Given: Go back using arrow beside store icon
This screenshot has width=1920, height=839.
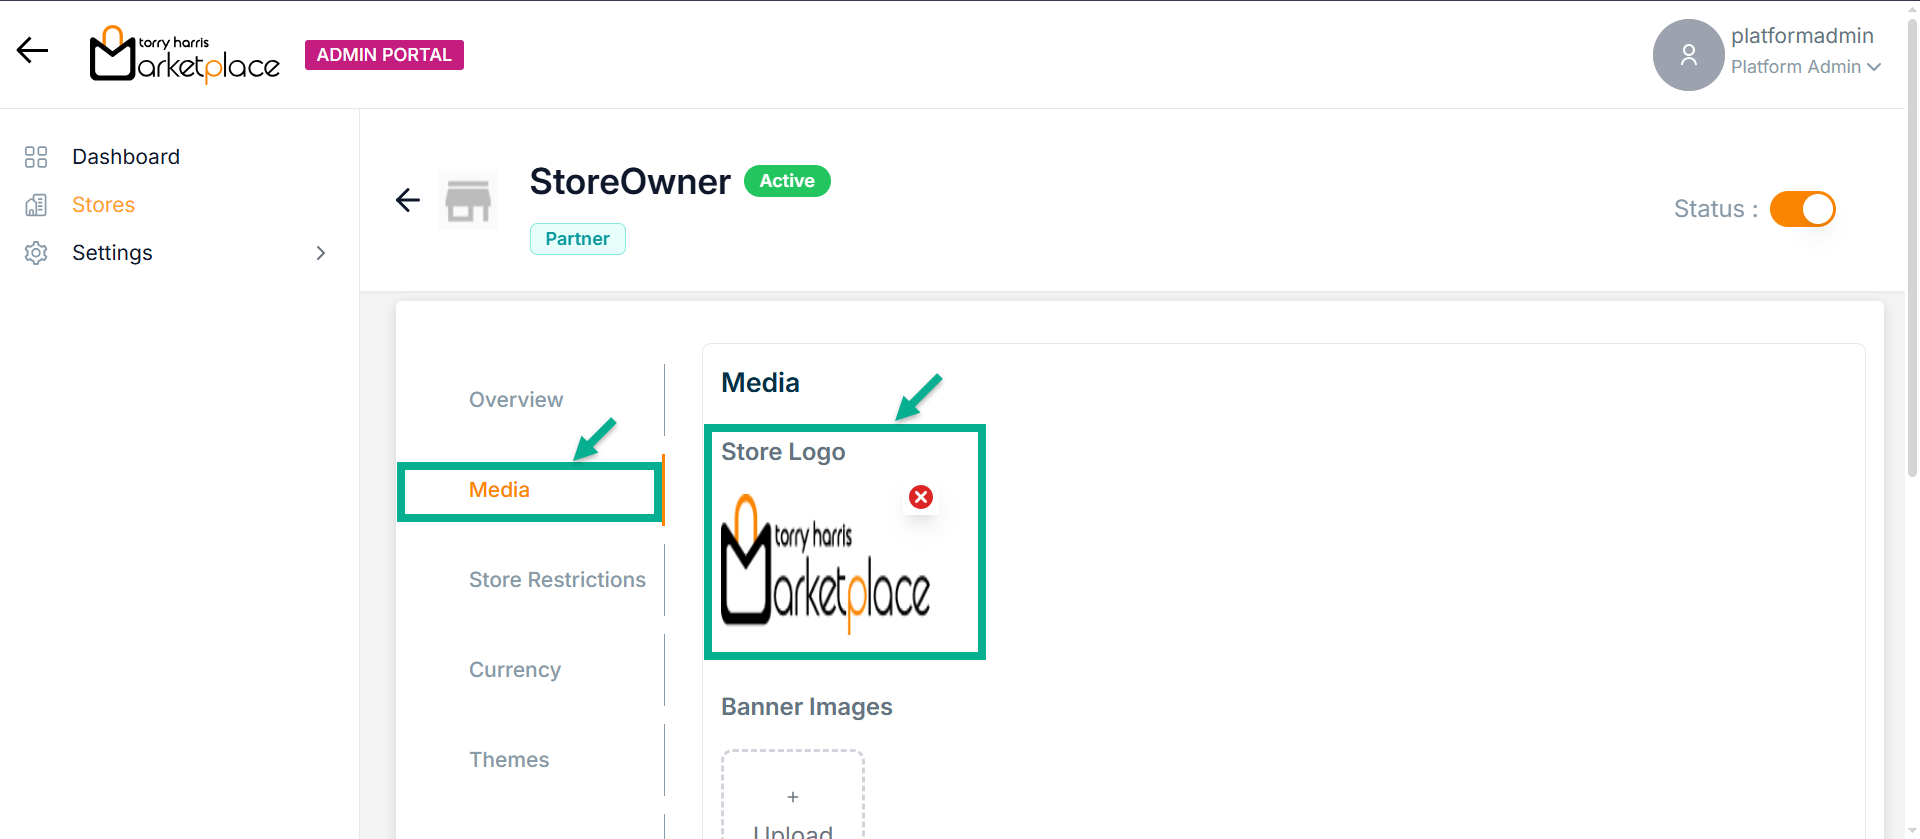Looking at the screenshot, I should (408, 200).
